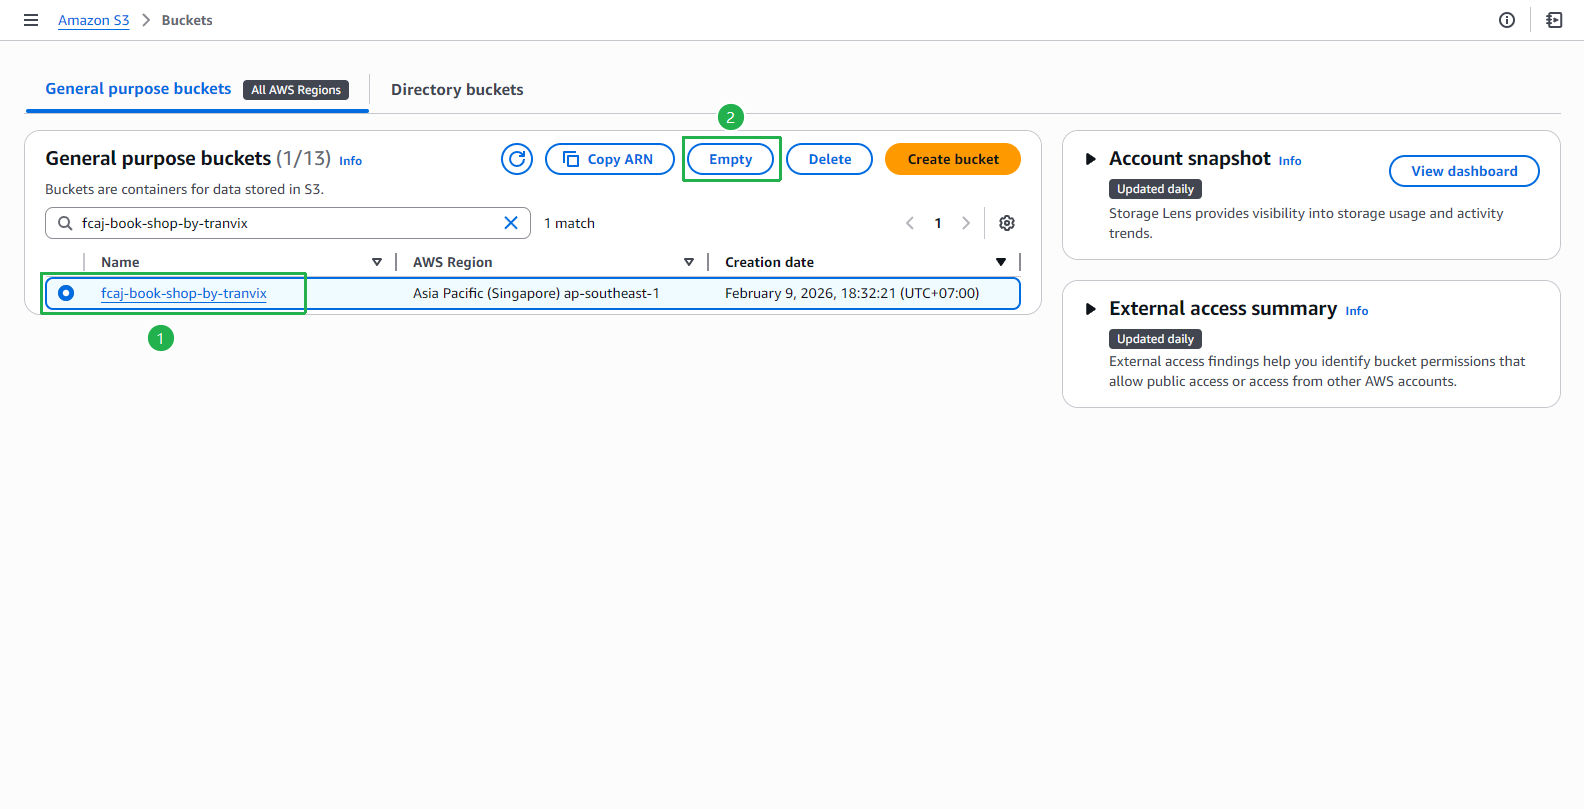The width and height of the screenshot is (1584, 809).
Task: Sort by AWS Region column arrow
Action: [689, 262]
